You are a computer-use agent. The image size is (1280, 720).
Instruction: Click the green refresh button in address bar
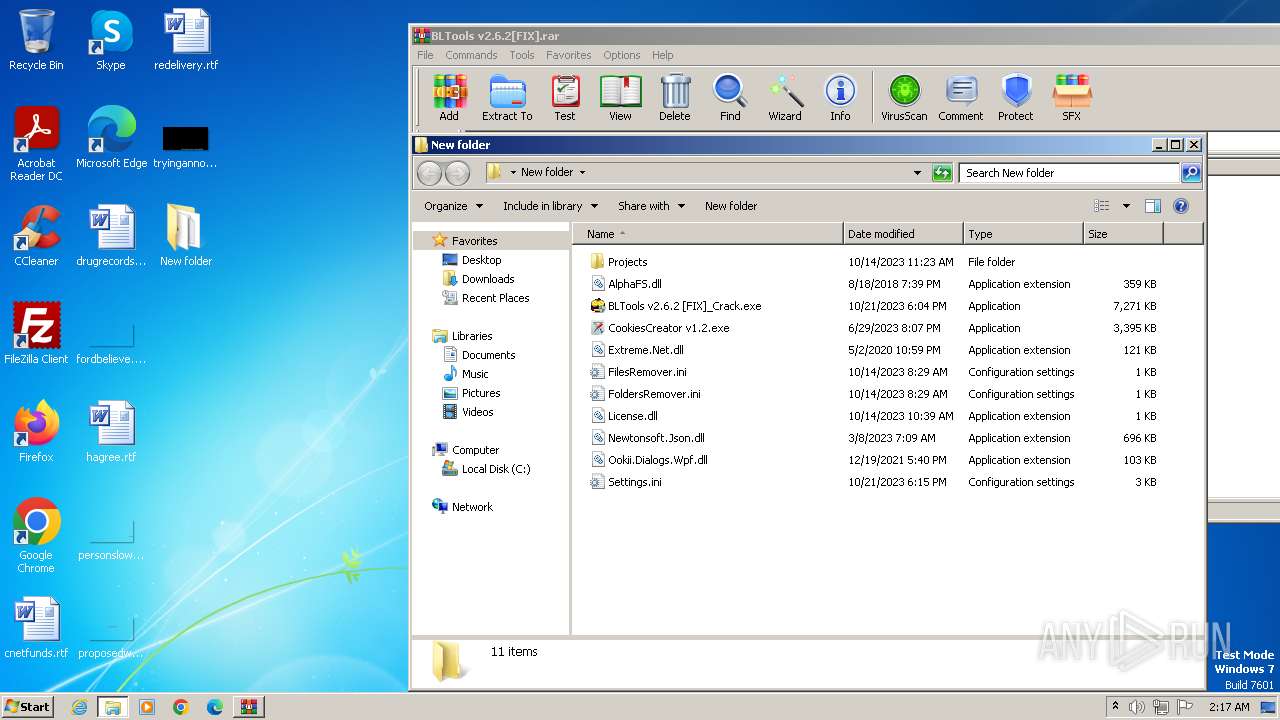point(942,173)
